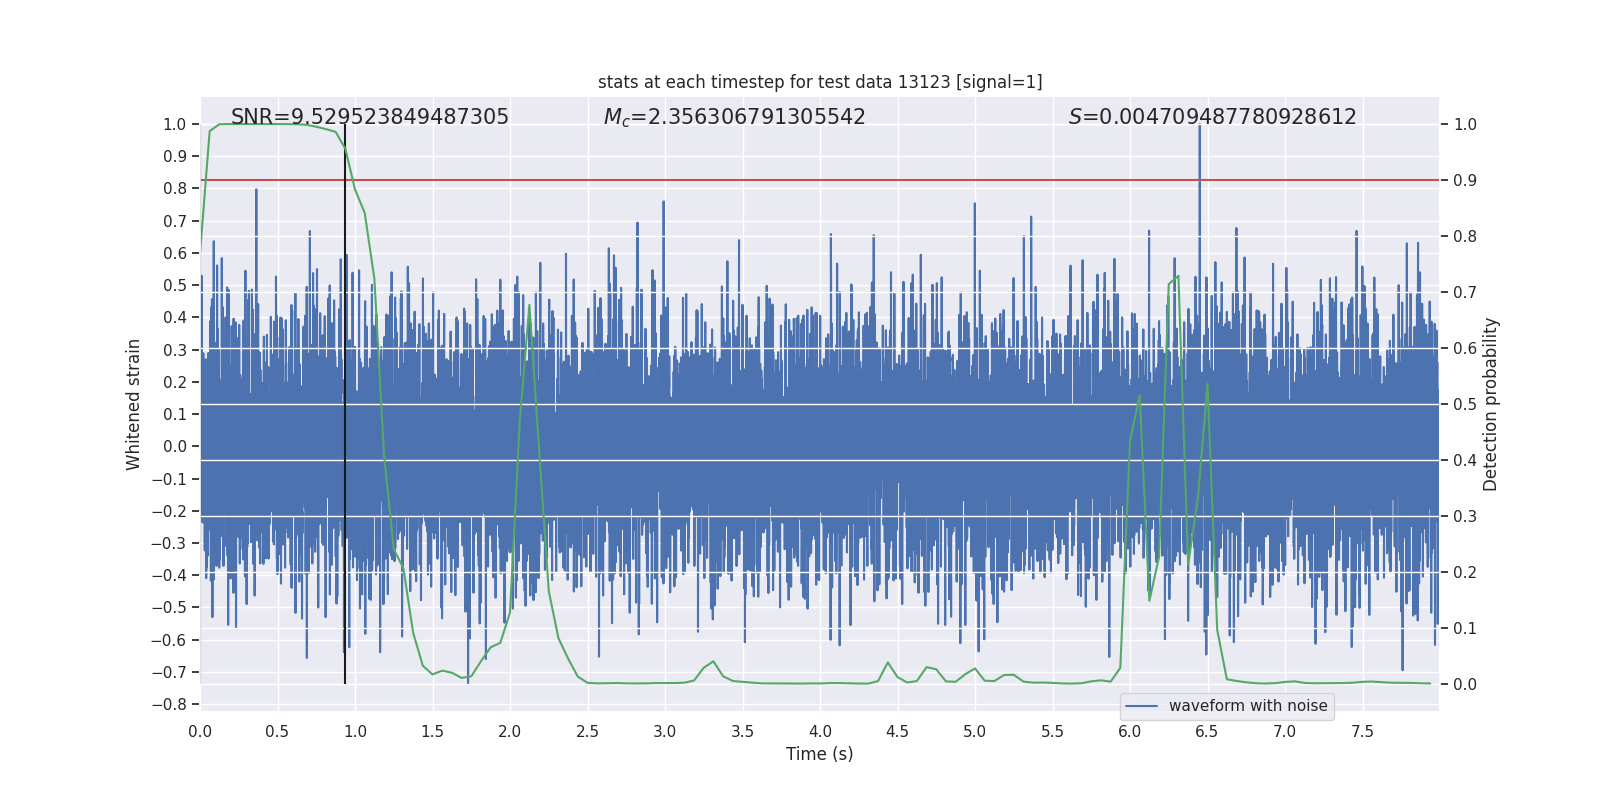Click the 7.5 tick on the time axis
This screenshot has width=1600, height=800.
tap(1362, 731)
